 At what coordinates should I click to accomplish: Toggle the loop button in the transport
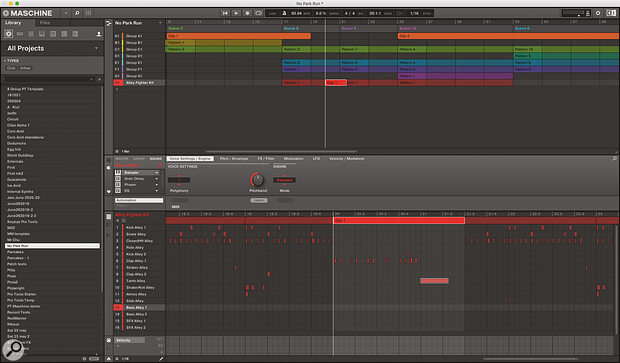(x=258, y=13)
